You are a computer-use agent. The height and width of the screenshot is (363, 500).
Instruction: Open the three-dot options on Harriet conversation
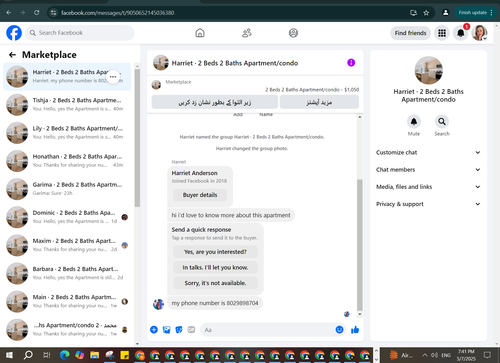pyautogui.click(x=113, y=77)
